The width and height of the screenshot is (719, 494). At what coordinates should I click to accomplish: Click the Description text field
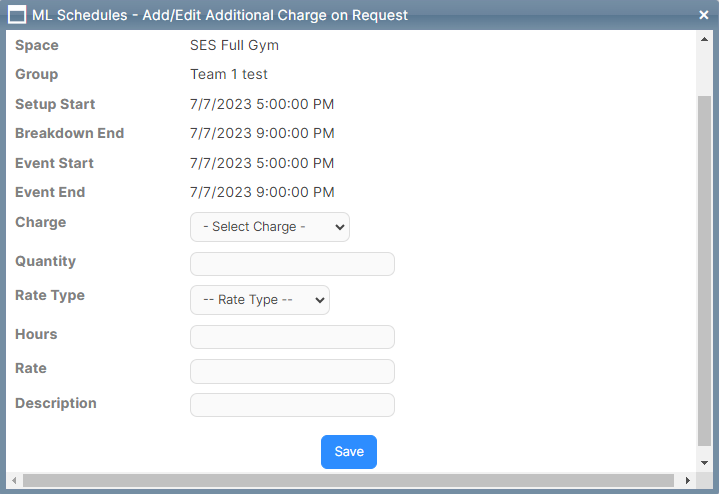click(x=293, y=405)
